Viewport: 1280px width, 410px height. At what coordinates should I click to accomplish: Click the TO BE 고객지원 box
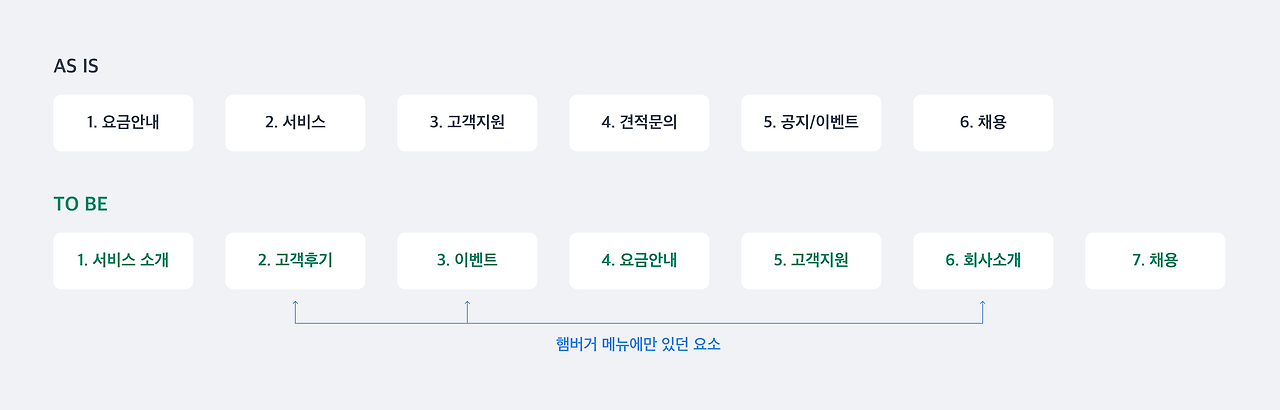coord(811,261)
